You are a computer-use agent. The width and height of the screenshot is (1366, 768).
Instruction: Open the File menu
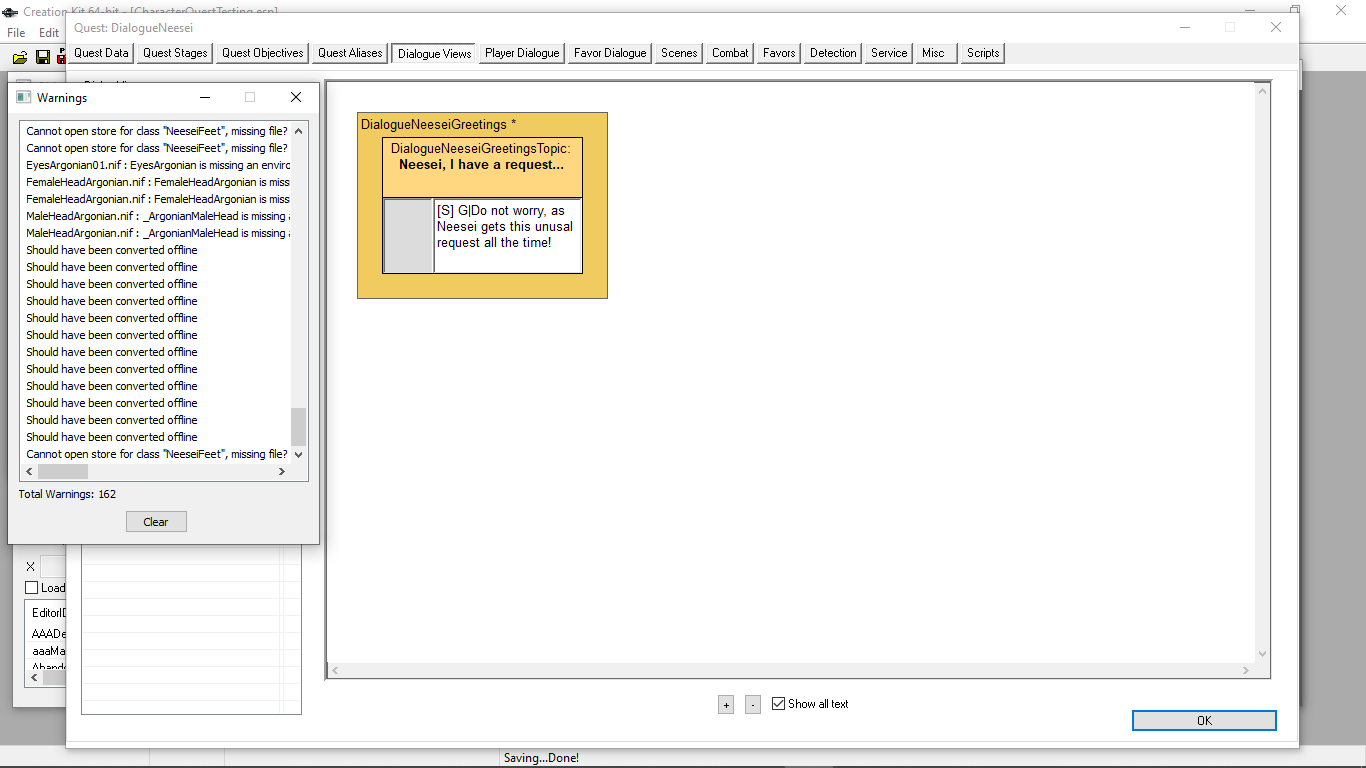click(x=16, y=33)
